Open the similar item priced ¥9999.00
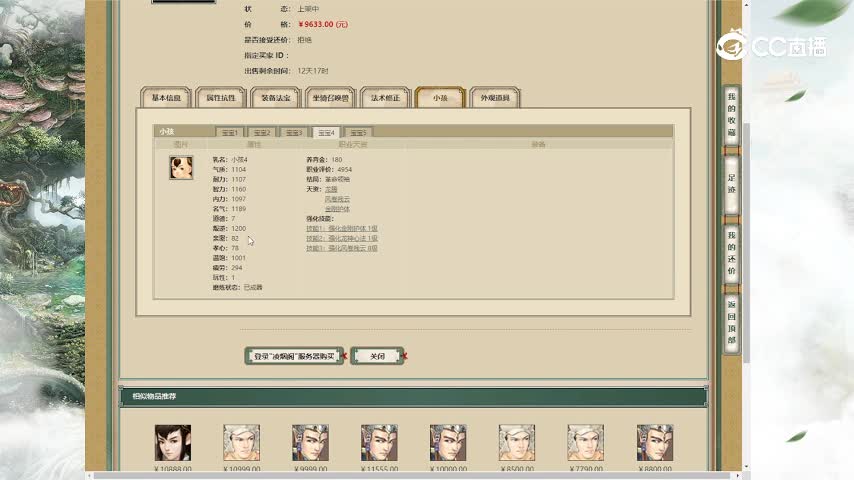Screen dimensions: 854x480 [310, 443]
